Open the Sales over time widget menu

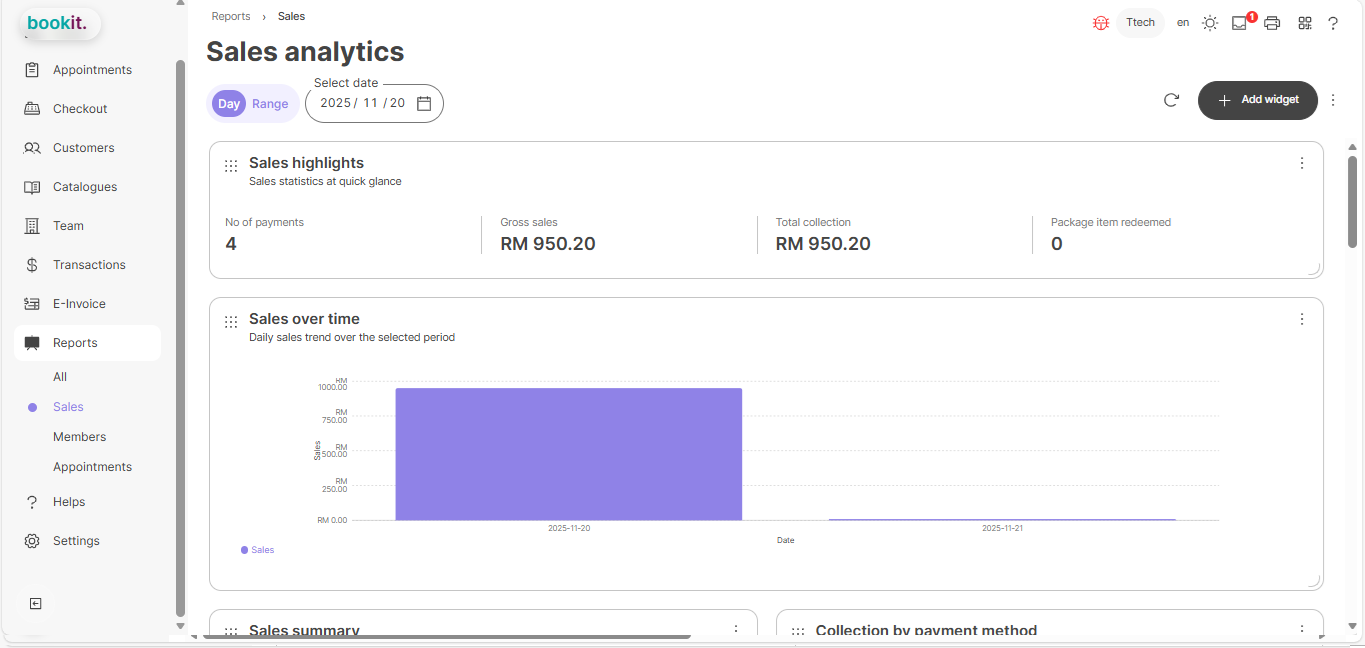[x=1302, y=319]
